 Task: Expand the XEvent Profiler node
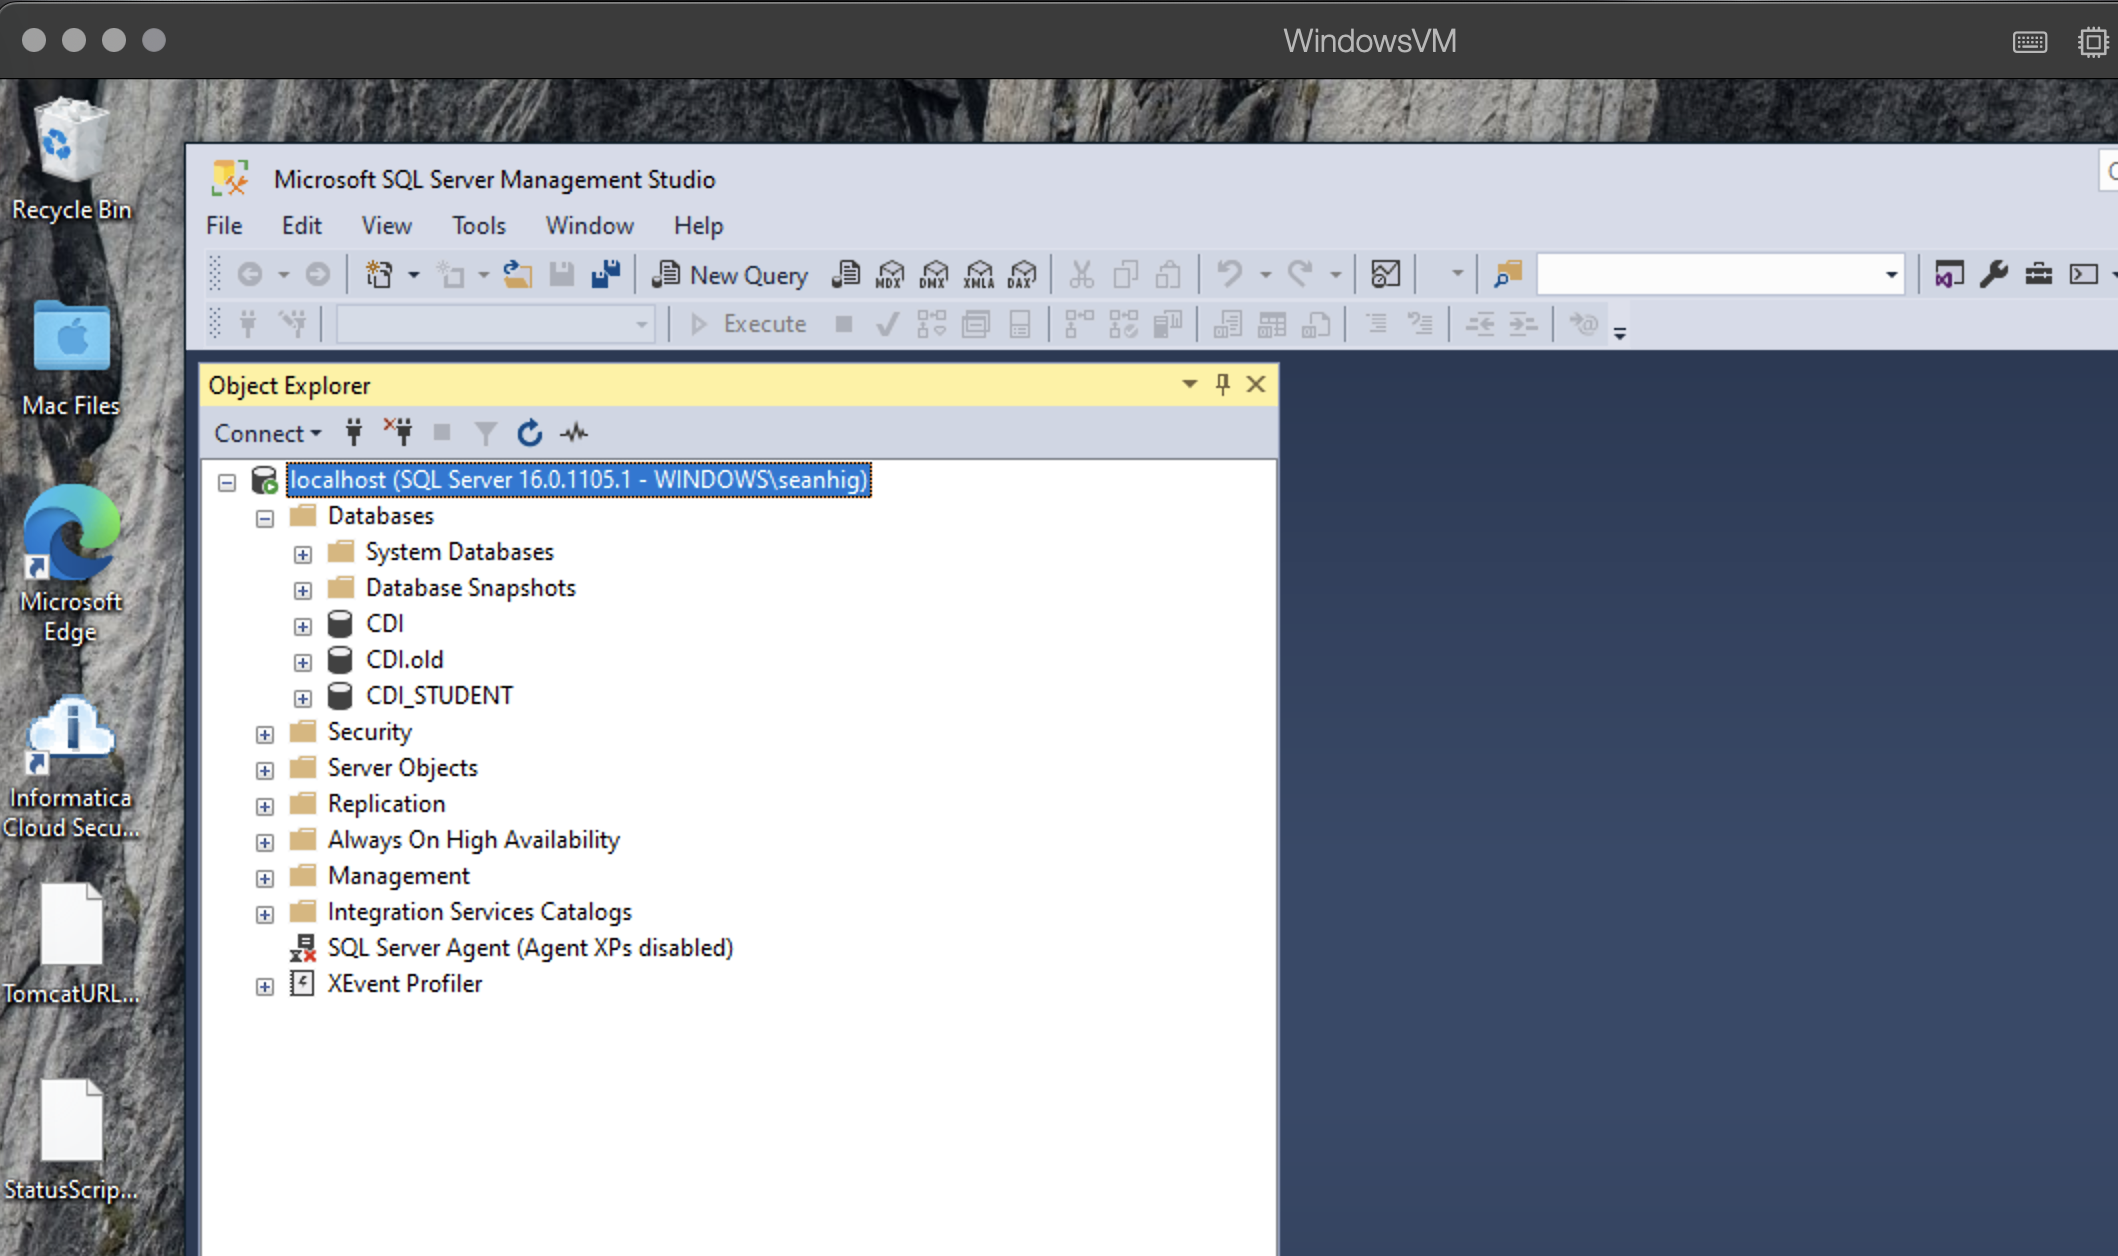[265, 986]
